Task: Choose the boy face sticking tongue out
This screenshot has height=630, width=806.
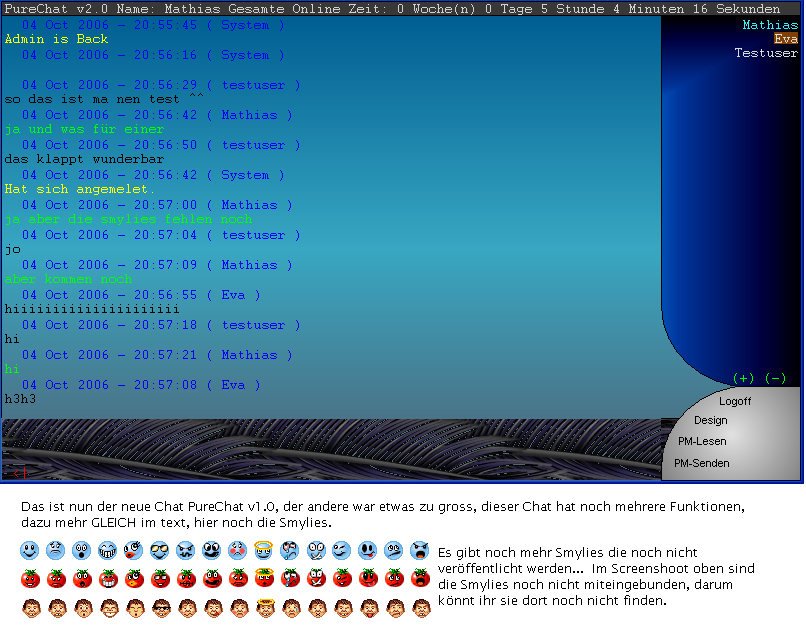Action: pyautogui.click(x=368, y=608)
